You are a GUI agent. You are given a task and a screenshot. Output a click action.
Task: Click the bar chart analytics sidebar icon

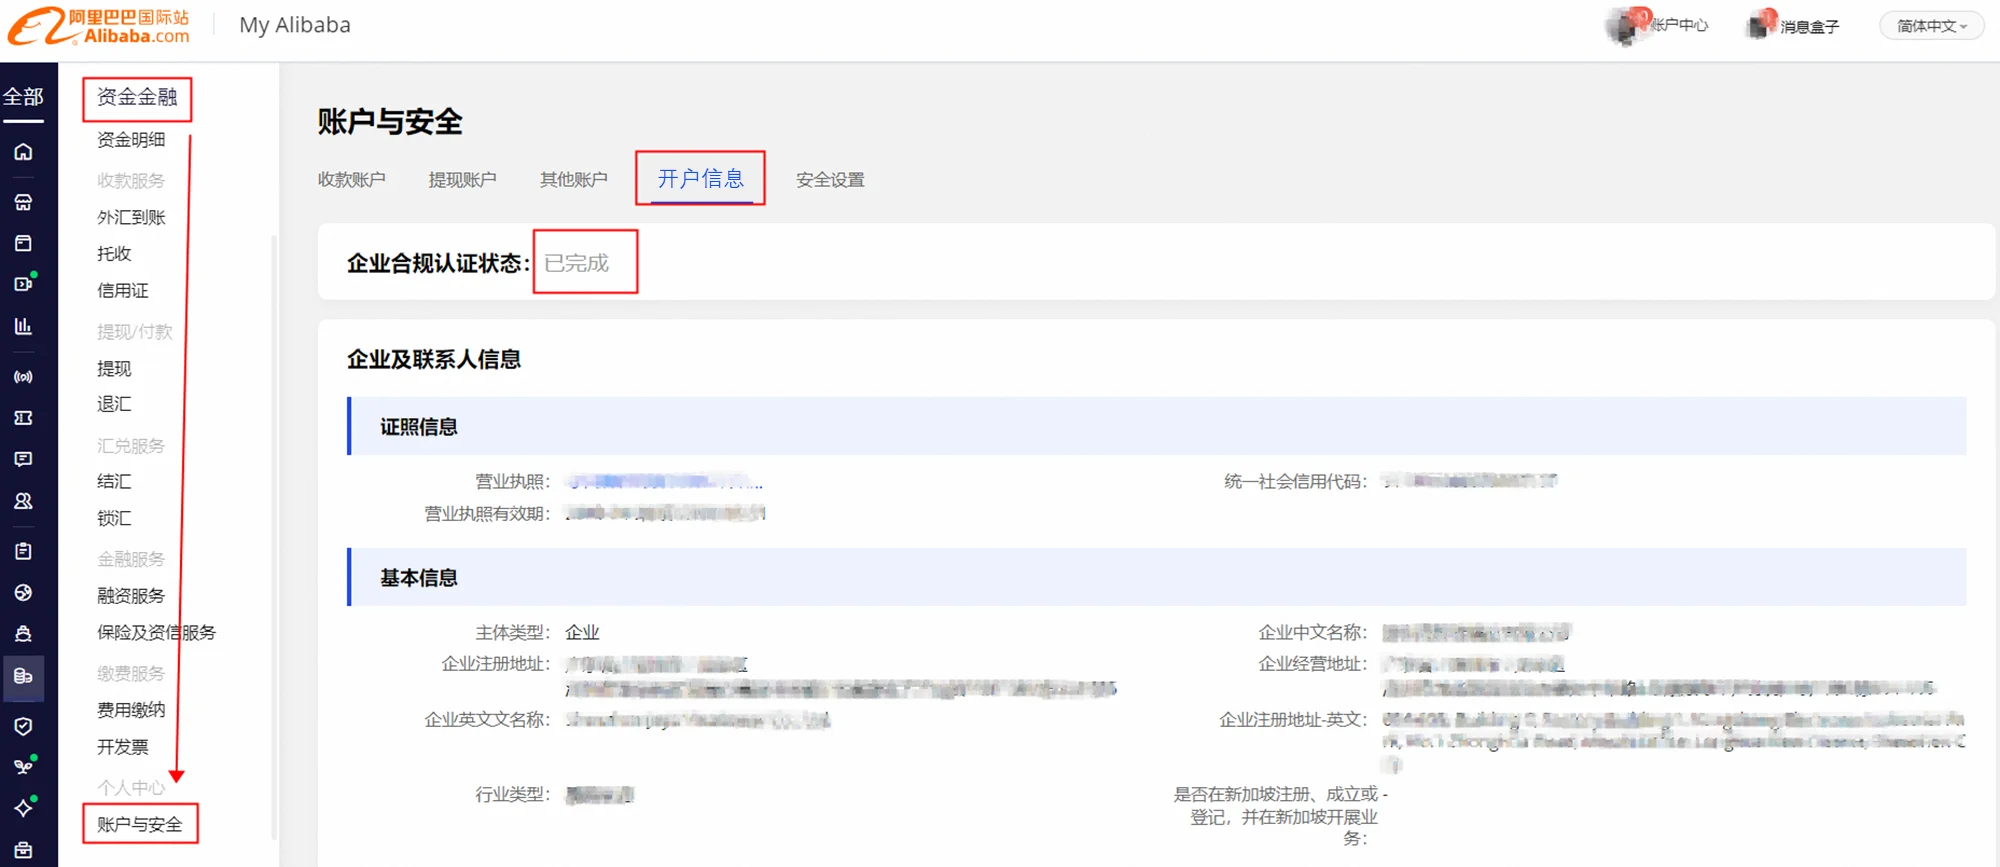point(23,326)
